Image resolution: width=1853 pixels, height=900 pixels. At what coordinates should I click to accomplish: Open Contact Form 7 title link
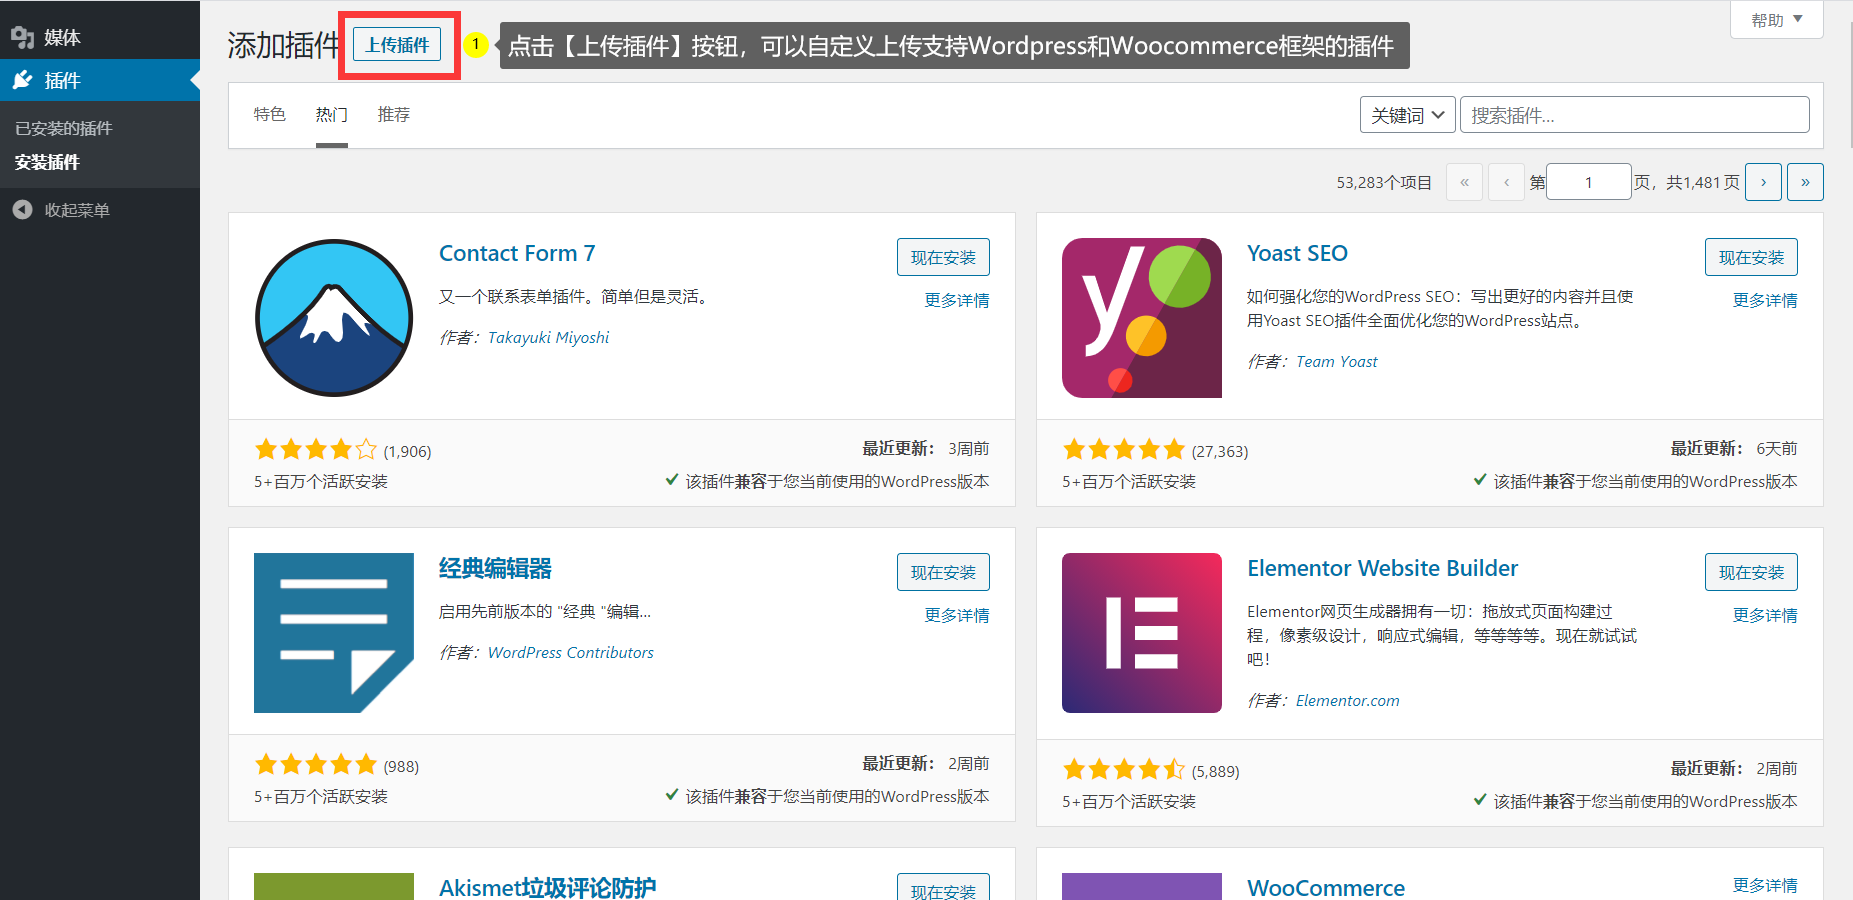[517, 253]
